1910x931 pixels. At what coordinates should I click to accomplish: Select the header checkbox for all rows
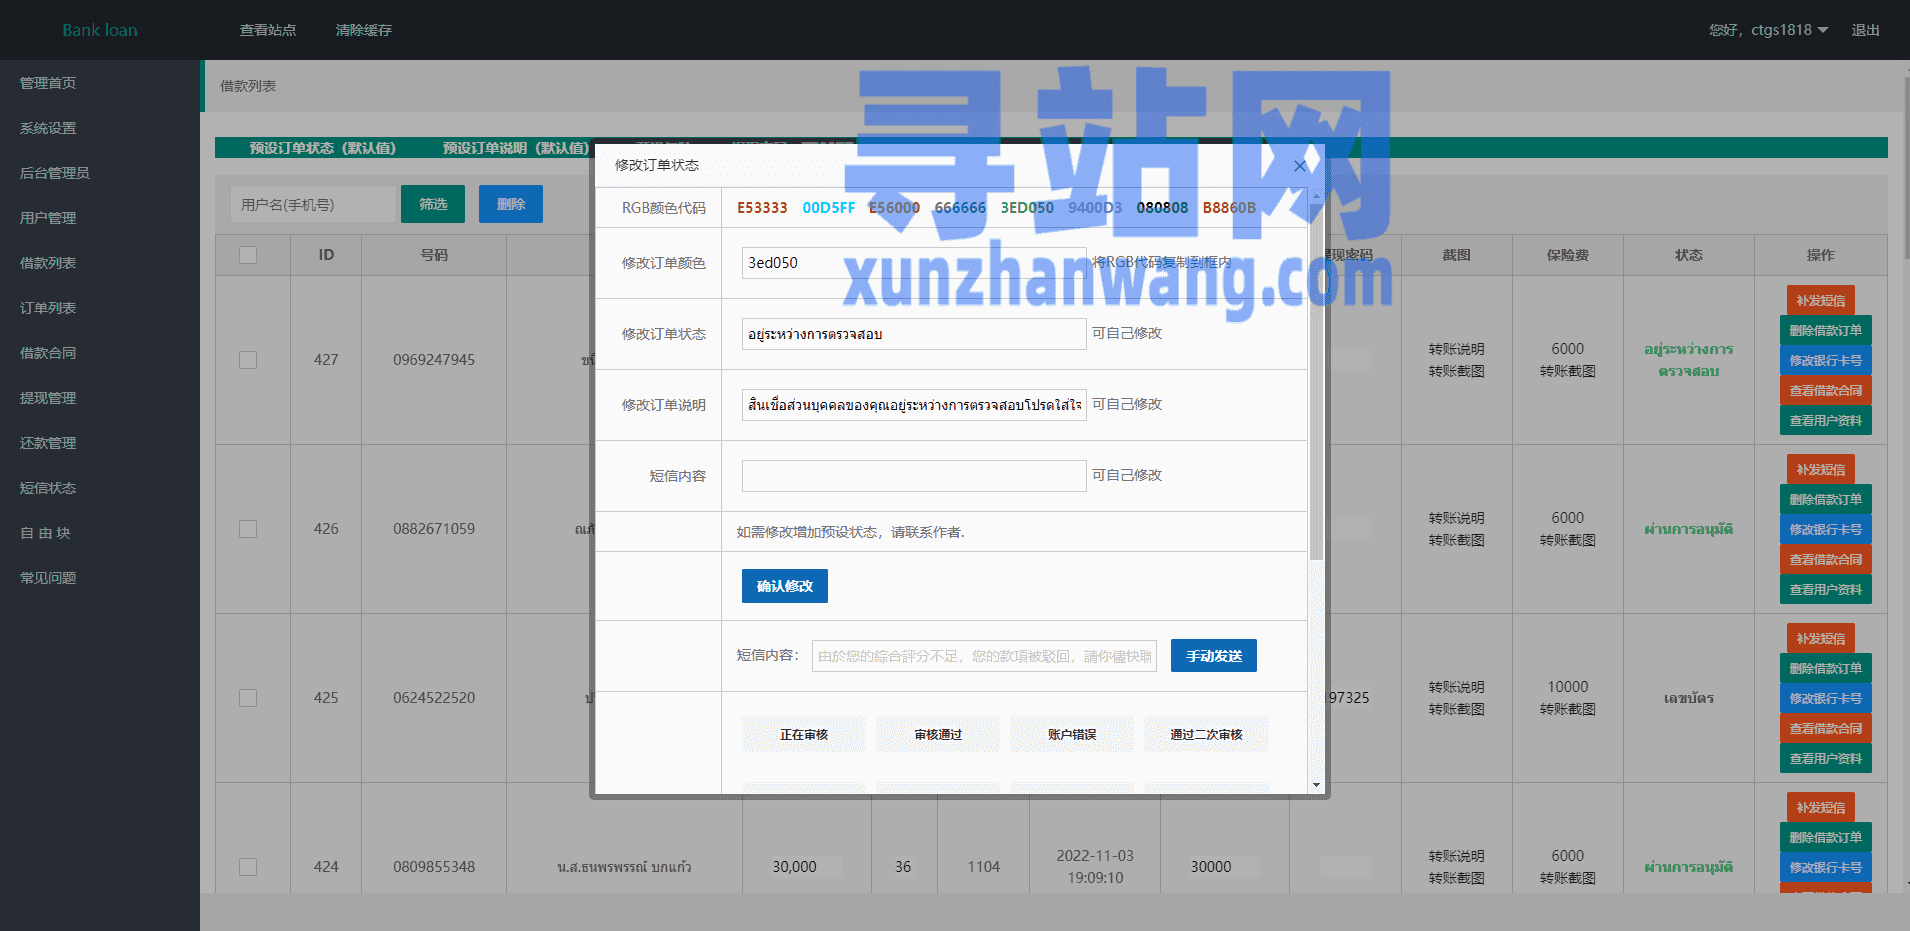point(248,255)
